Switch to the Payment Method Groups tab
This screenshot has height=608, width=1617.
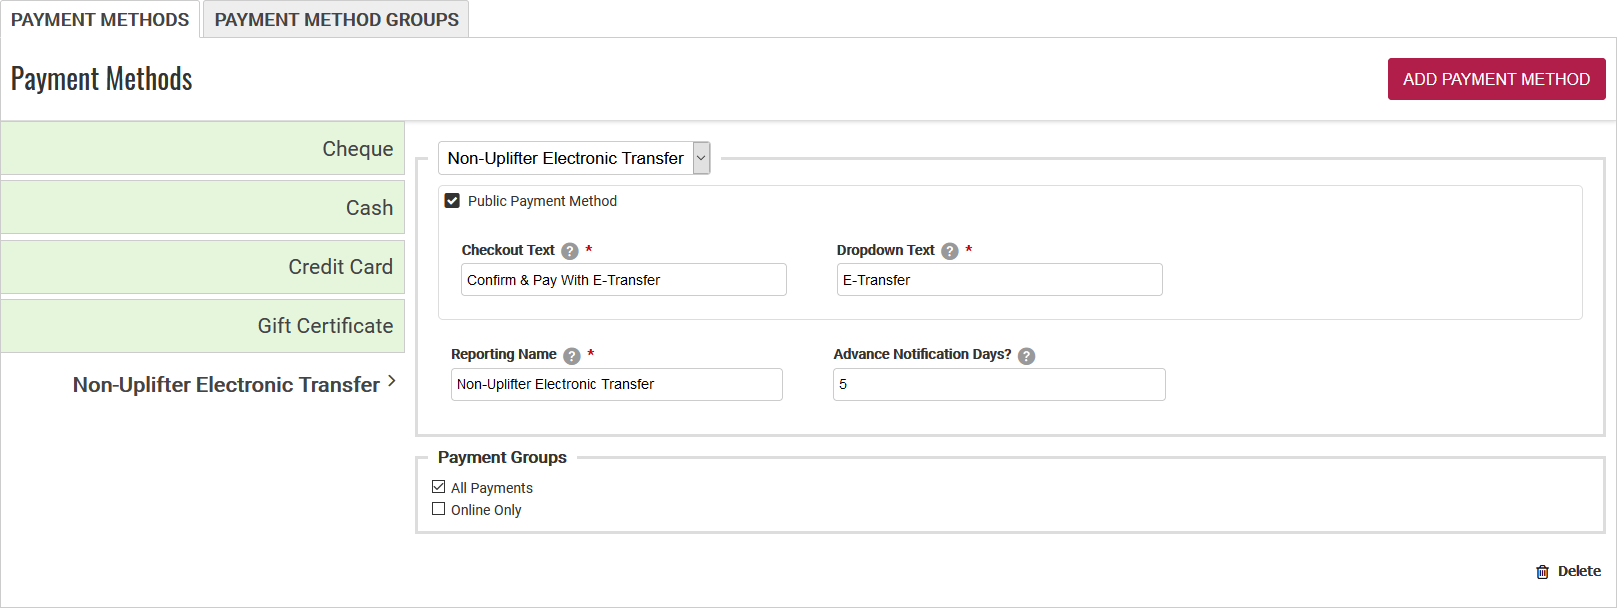coord(335,19)
